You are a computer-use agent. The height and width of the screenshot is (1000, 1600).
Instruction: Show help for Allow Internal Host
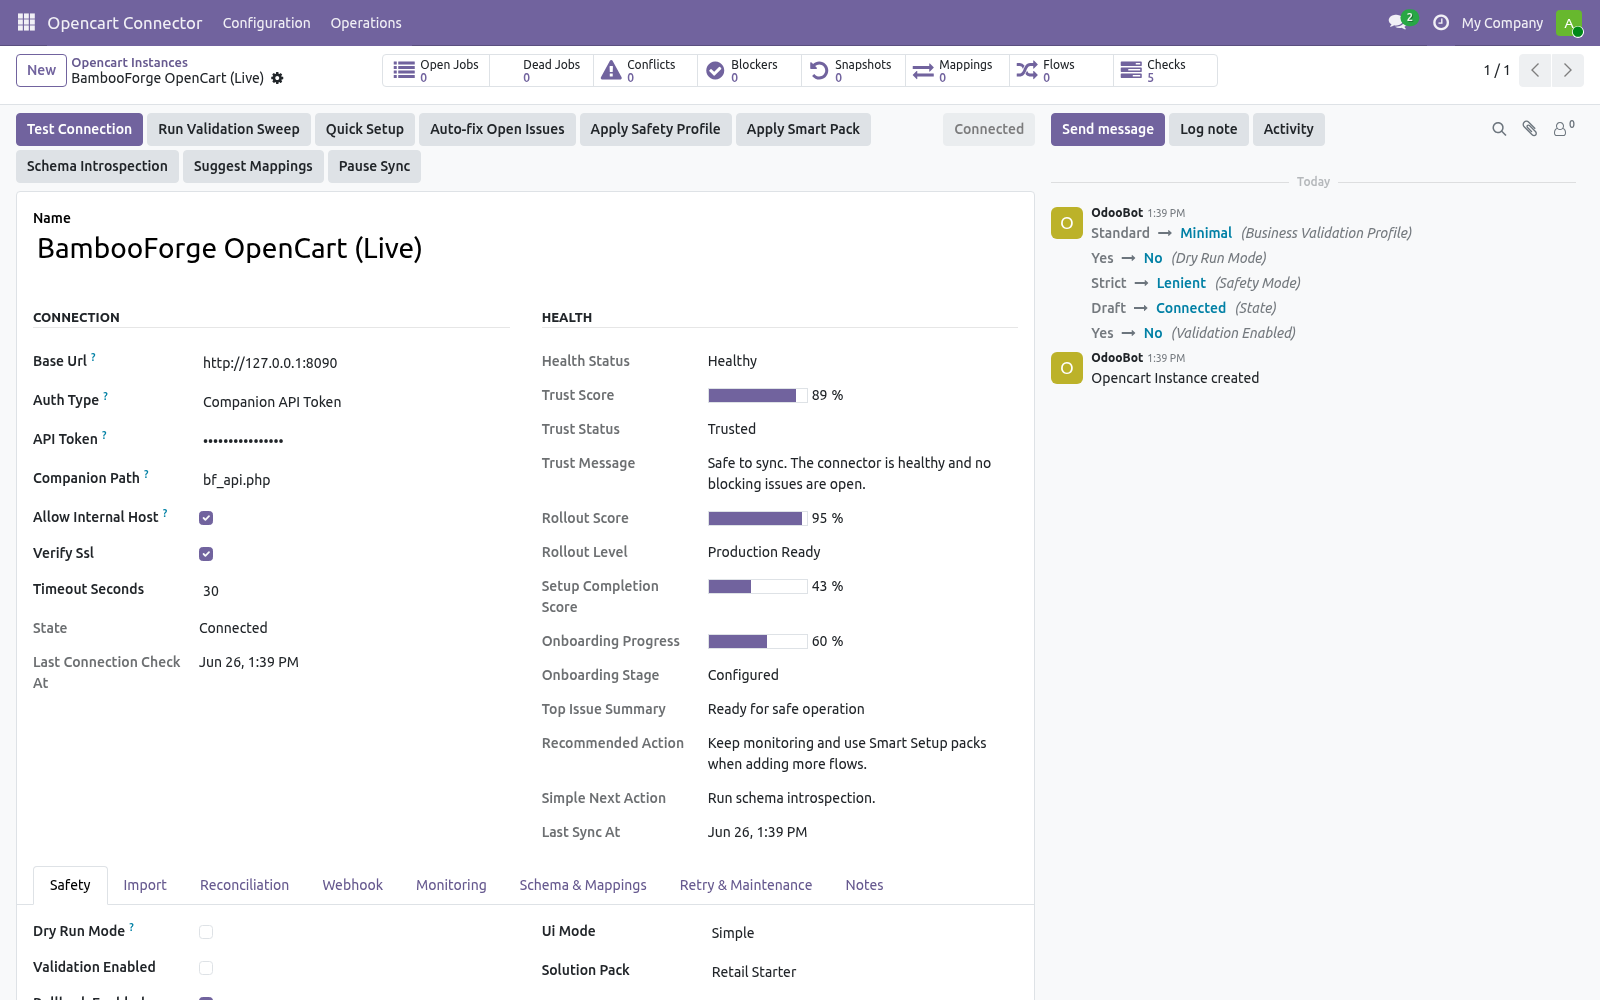click(x=165, y=512)
